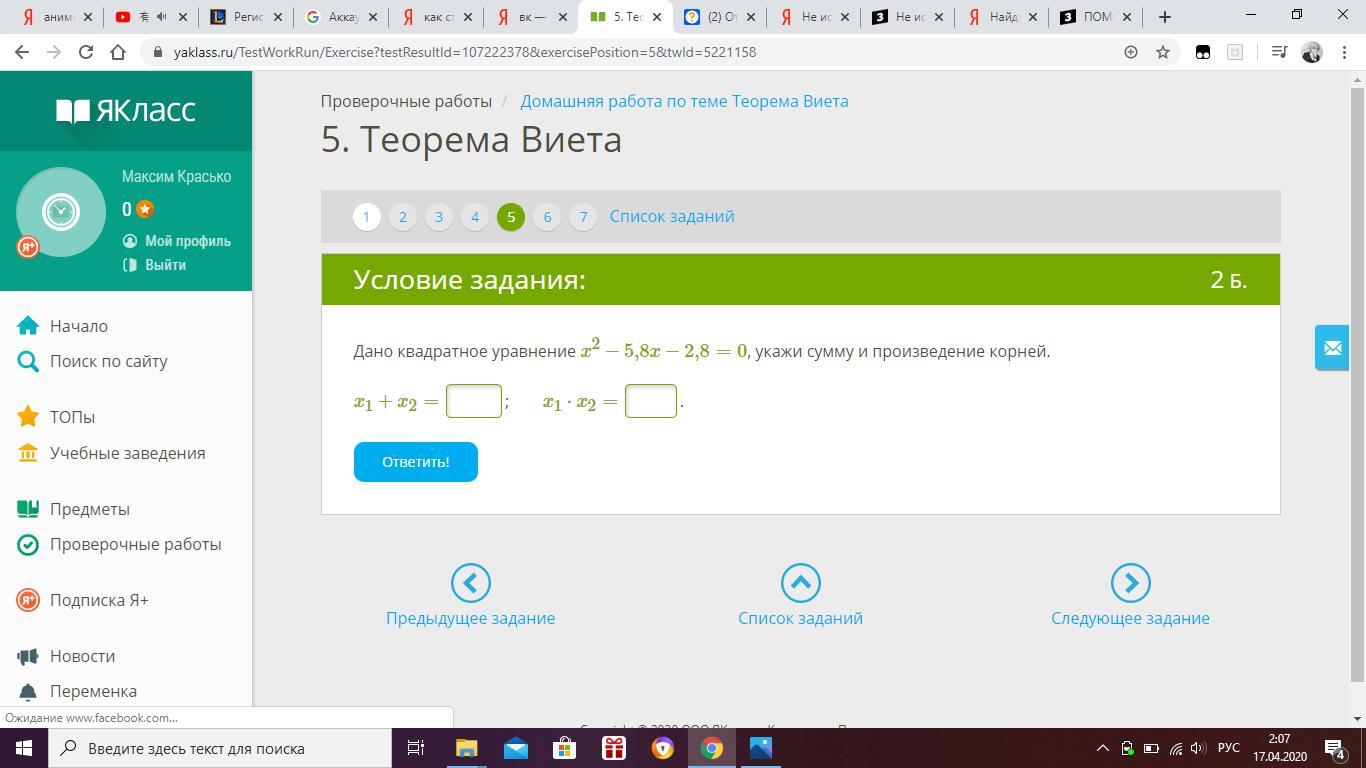Open the Mail app on the taskbar
The width and height of the screenshot is (1366, 768).
516,748
